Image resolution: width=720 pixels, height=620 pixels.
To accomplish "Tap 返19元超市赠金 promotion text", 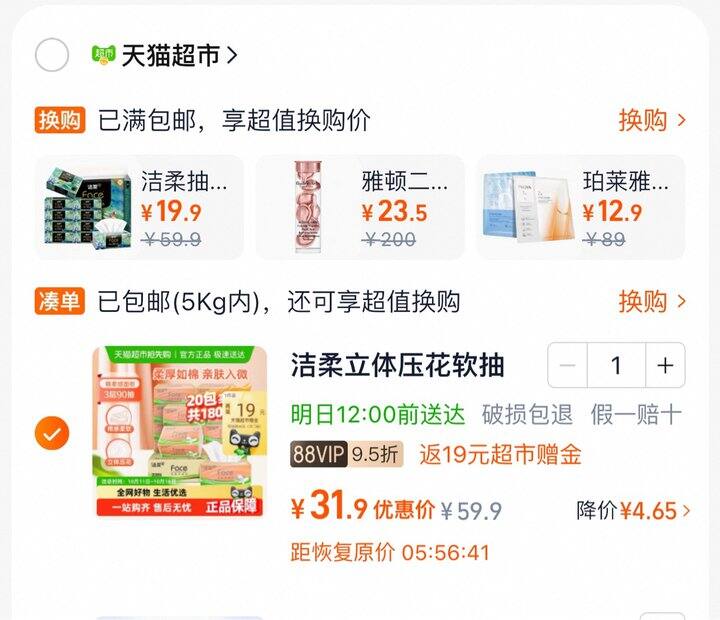I will [x=501, y=455].
